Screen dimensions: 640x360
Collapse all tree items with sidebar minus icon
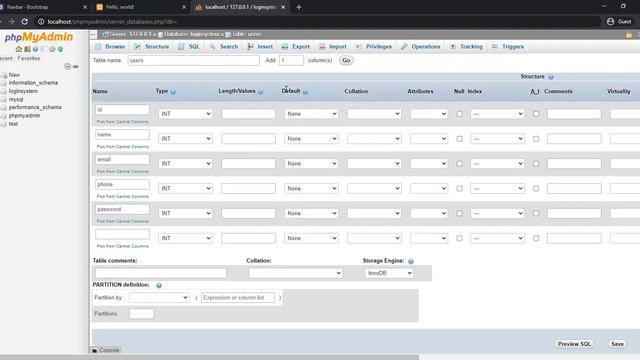(67, 66)
